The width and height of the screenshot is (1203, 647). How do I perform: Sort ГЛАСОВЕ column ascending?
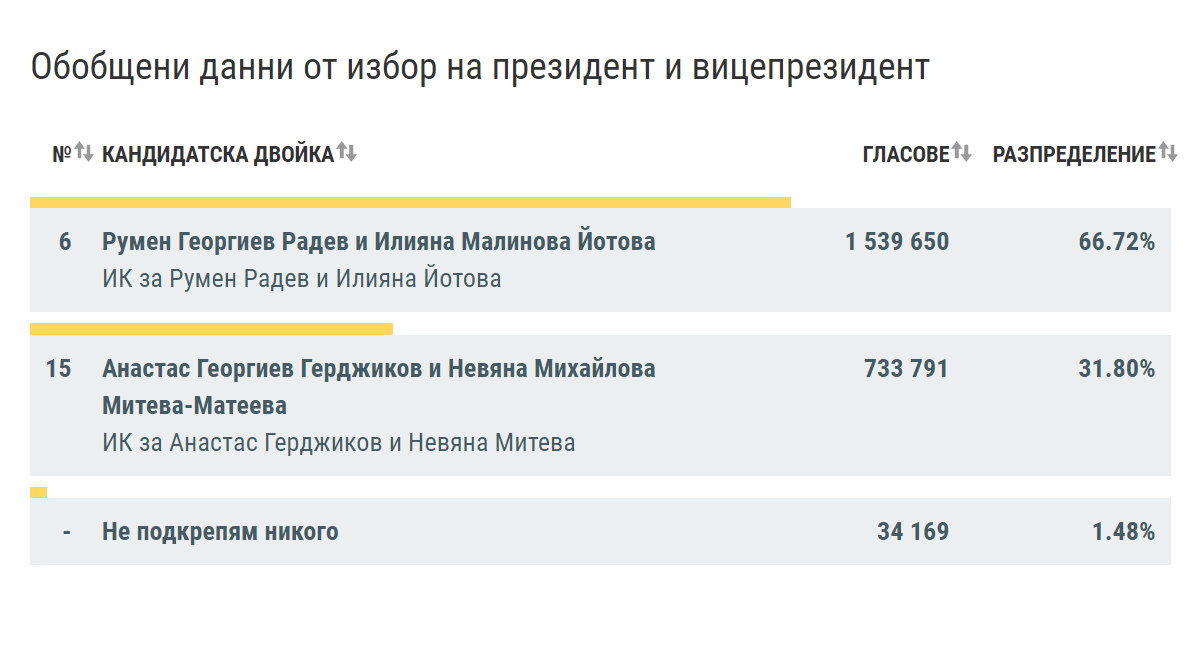[x=957, y=151]
